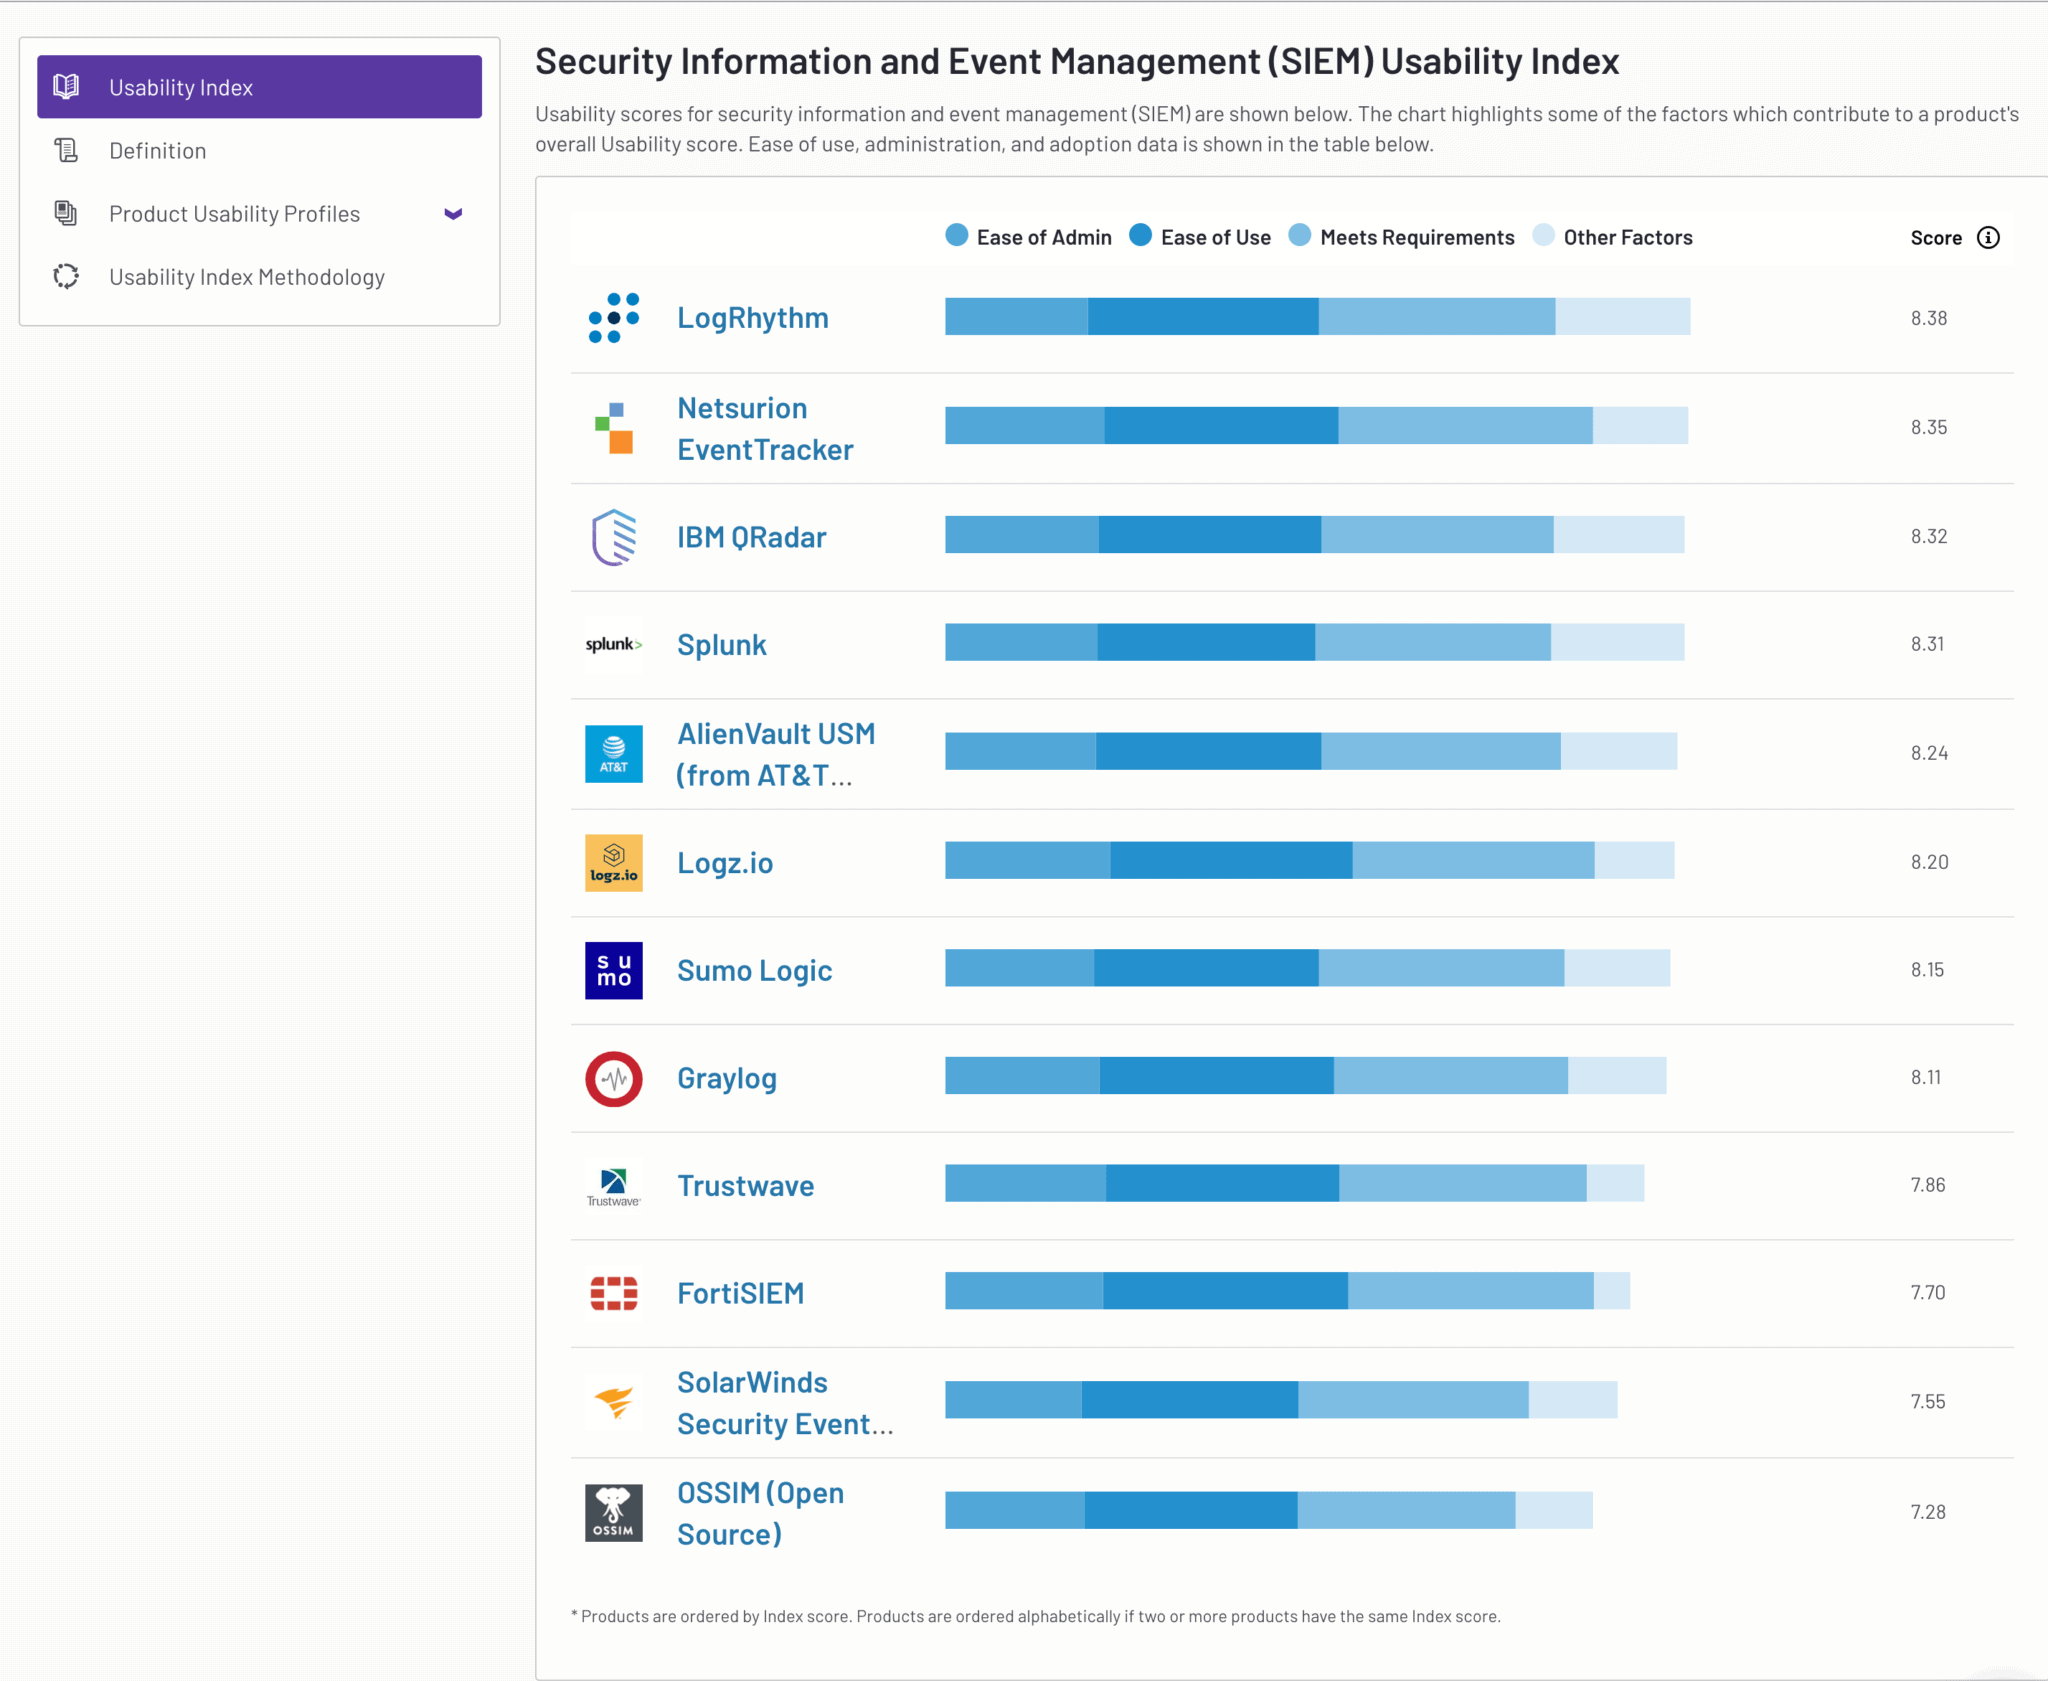Click the FortiSIEM red logo icon
Screen dimensions: 2048x1681
tap(613, 1293)
